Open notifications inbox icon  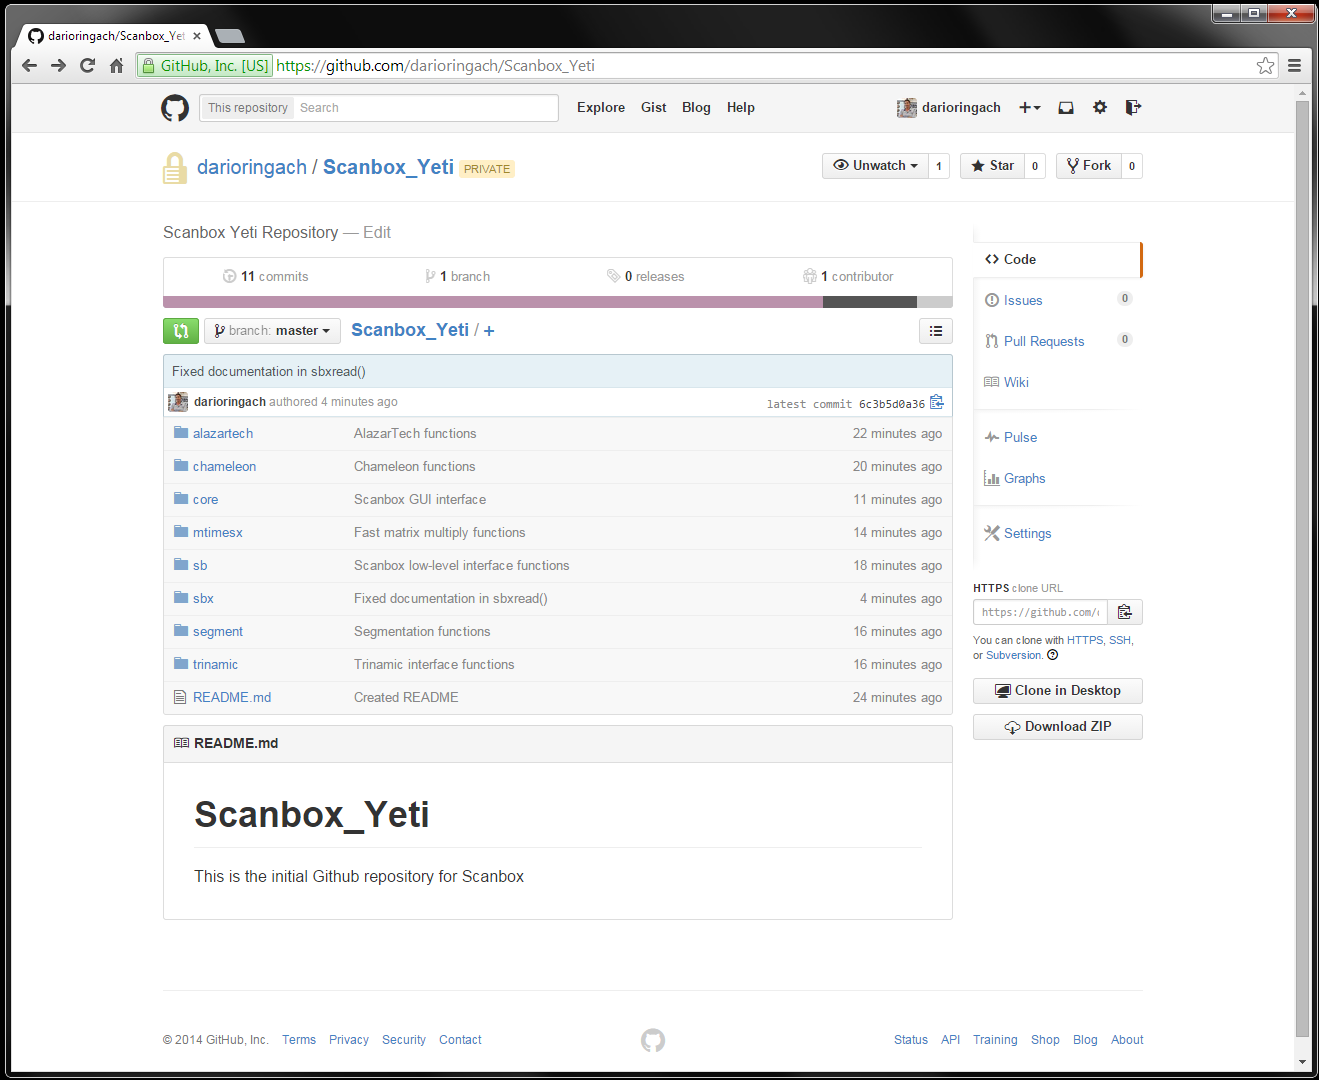(1066, 108)
